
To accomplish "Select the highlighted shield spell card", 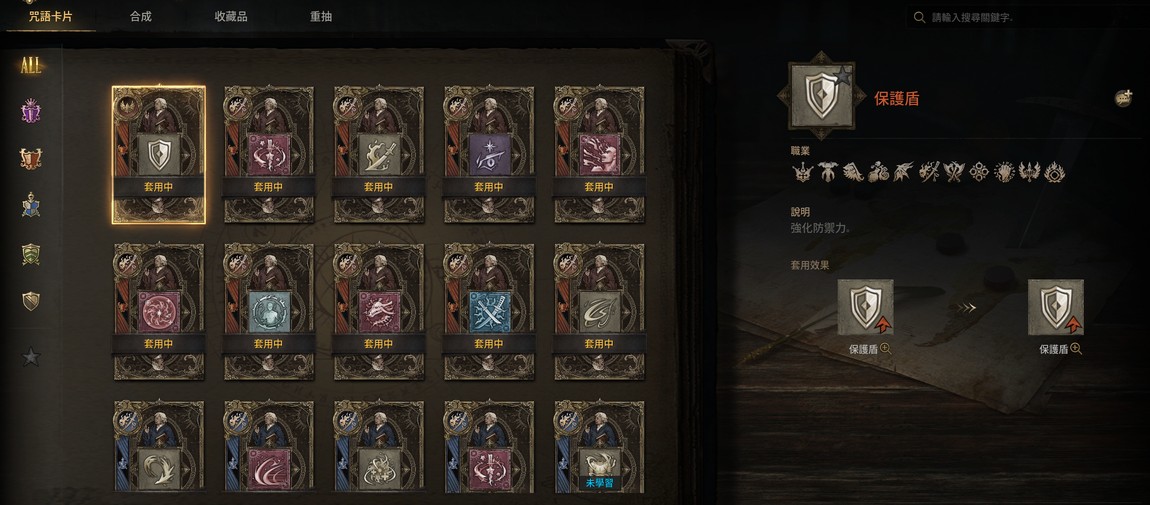I will 159,155.
